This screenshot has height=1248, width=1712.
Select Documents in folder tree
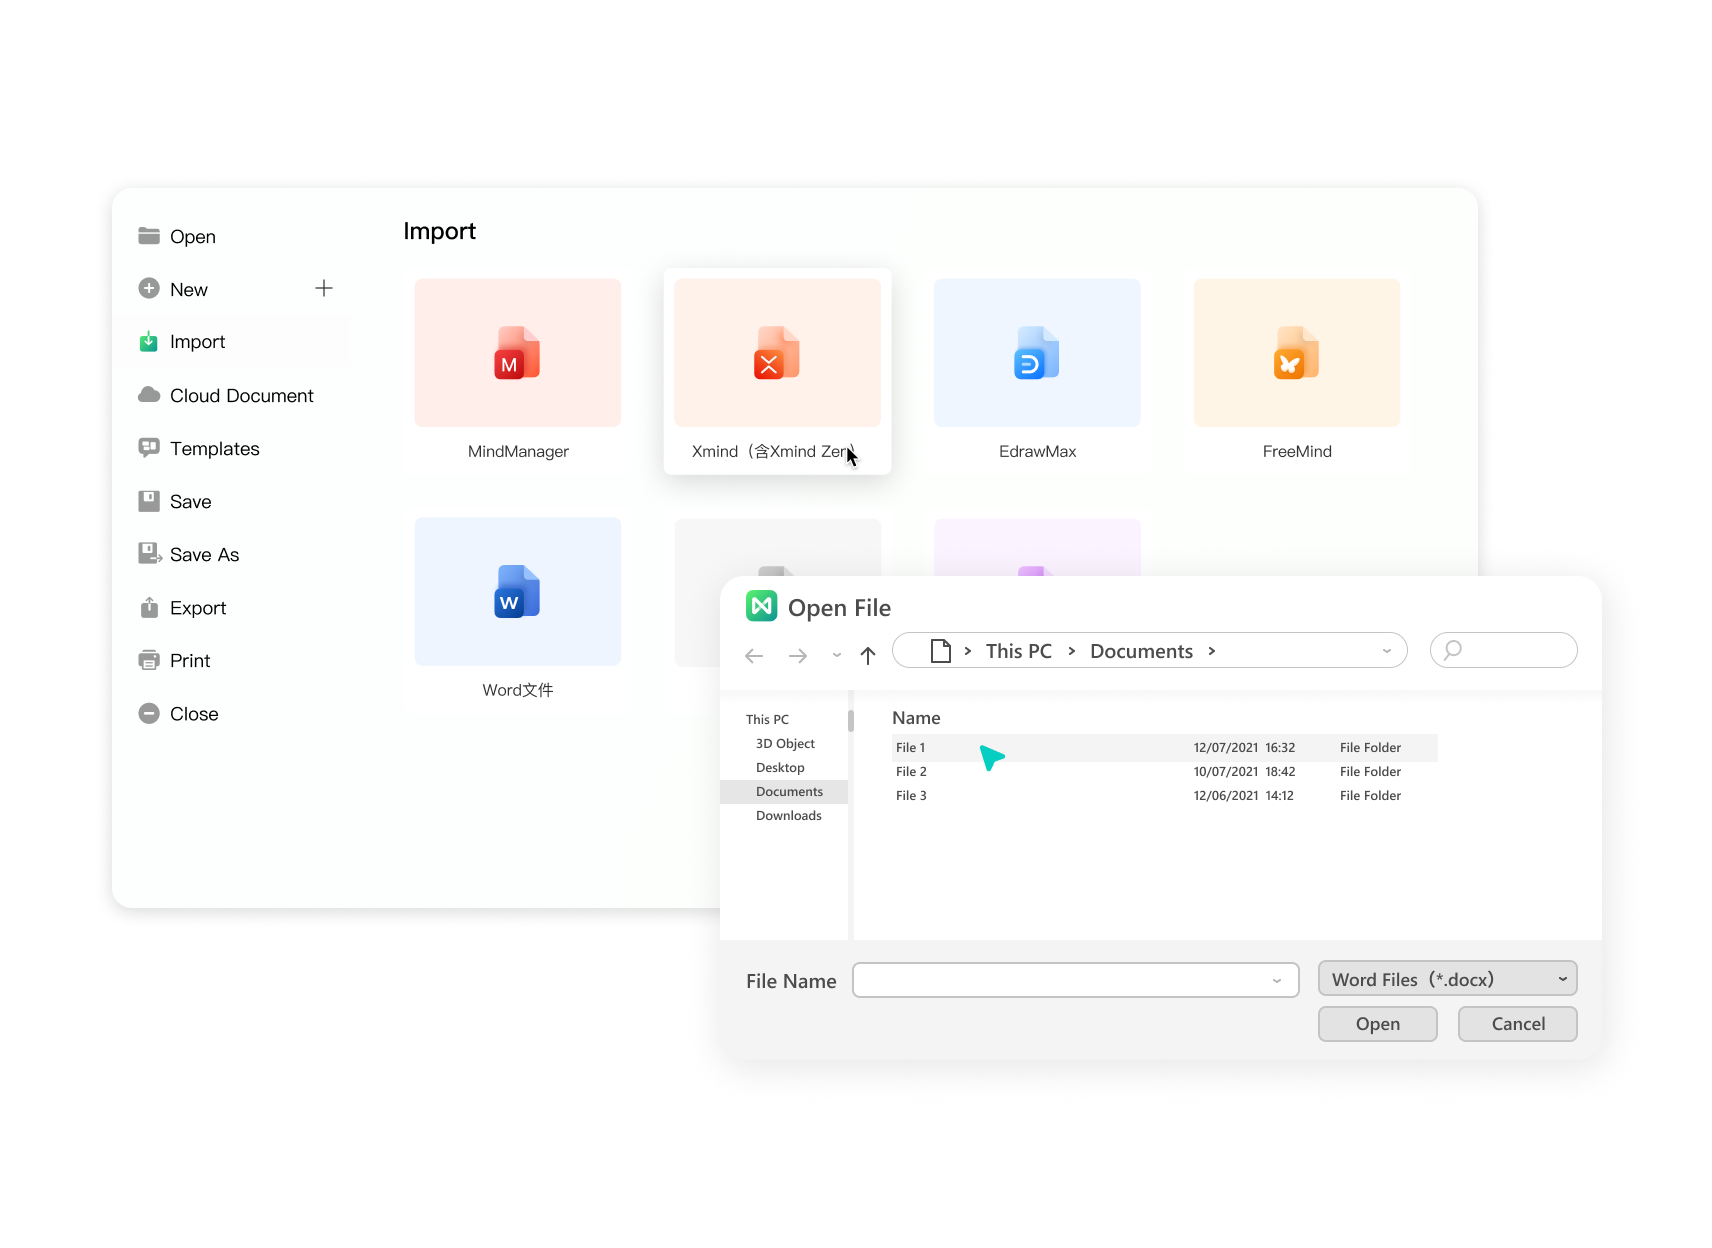(x=784, y=792)
